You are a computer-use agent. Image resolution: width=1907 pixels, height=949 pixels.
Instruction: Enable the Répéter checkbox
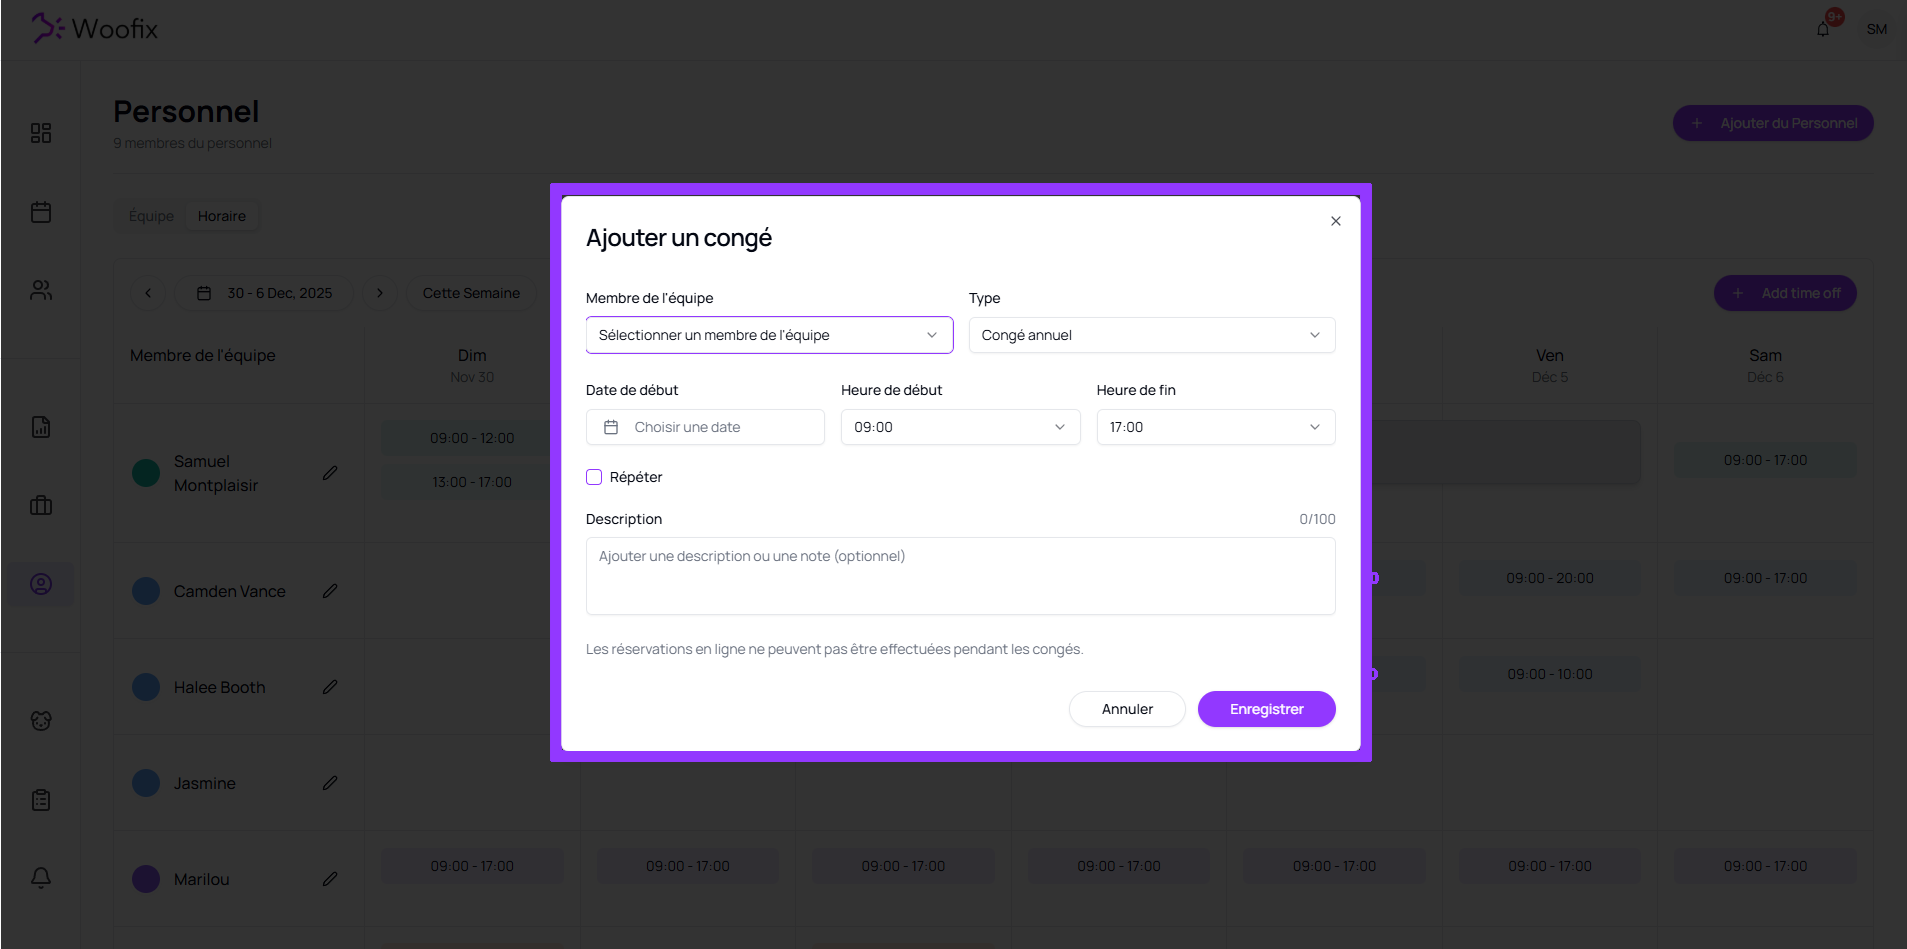[x=594, y=477]
